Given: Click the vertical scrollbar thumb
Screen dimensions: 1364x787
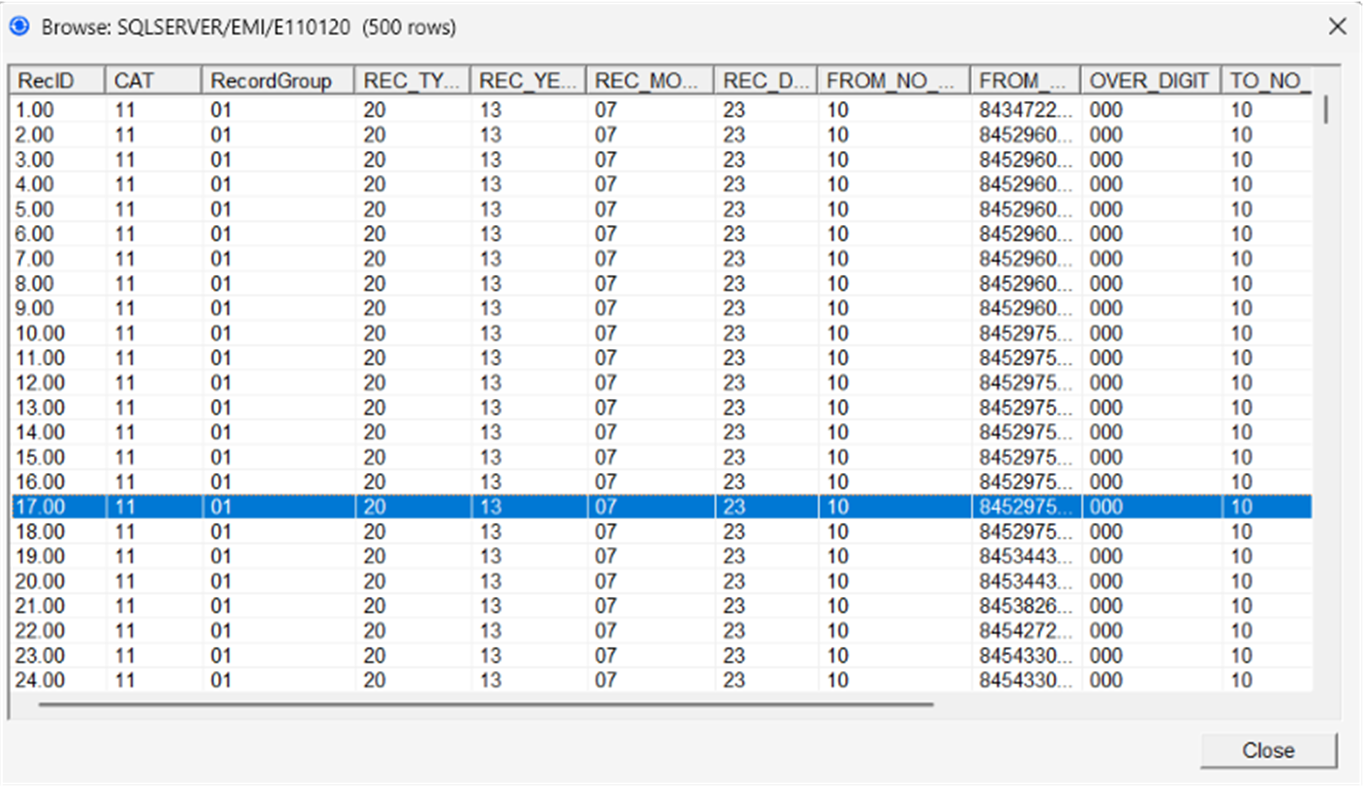Looking at the screenshot, I should point(1326,109).
